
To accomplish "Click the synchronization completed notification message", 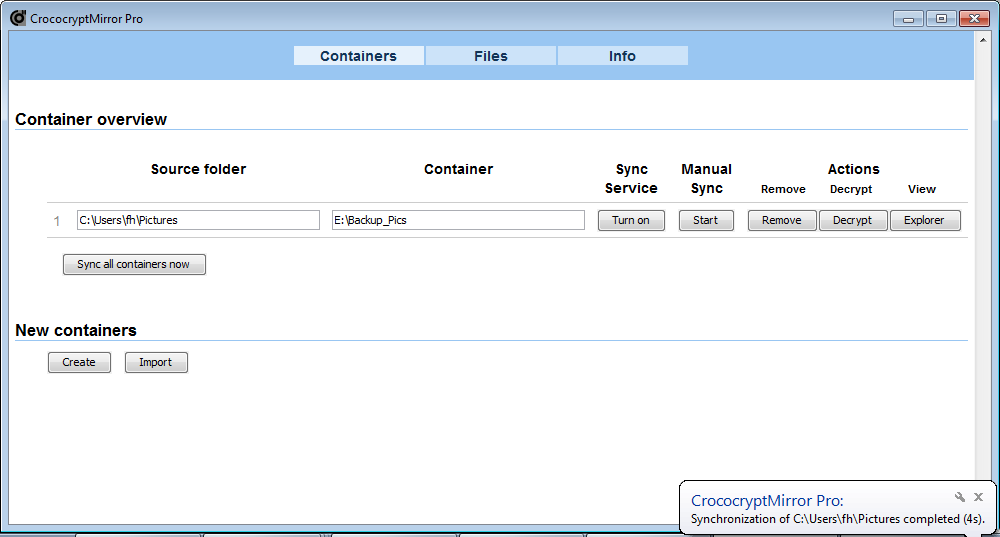I will pyautogui.click(x=837, y=519).
